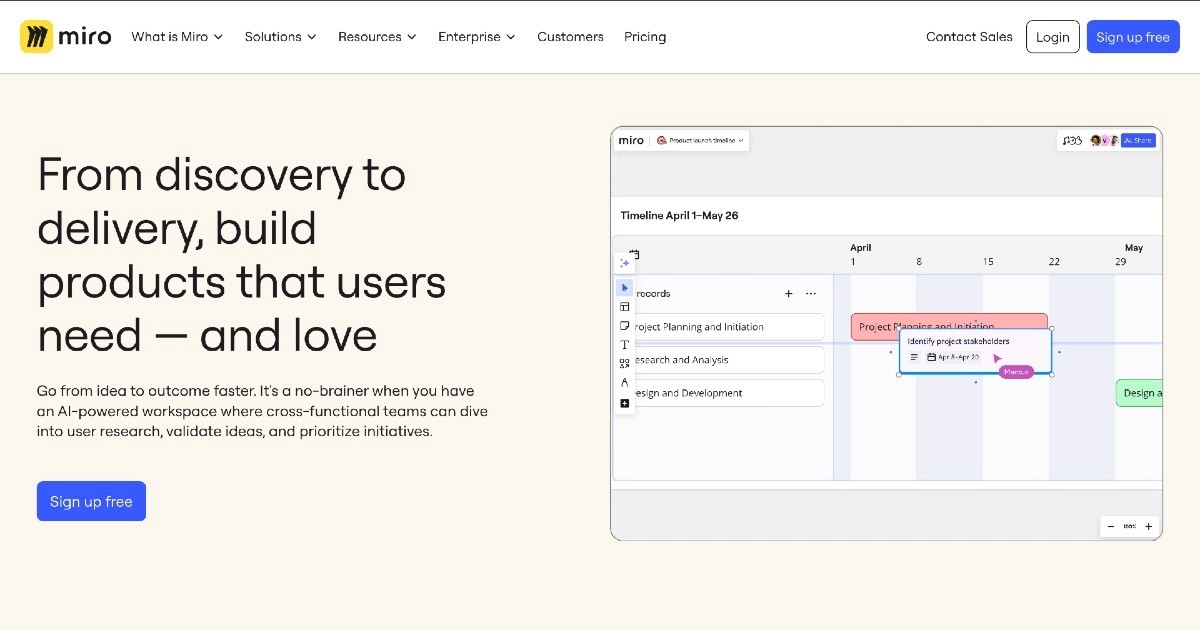Click the Miro logo in the header
The image size is (1200, 630).
(66, 37)
